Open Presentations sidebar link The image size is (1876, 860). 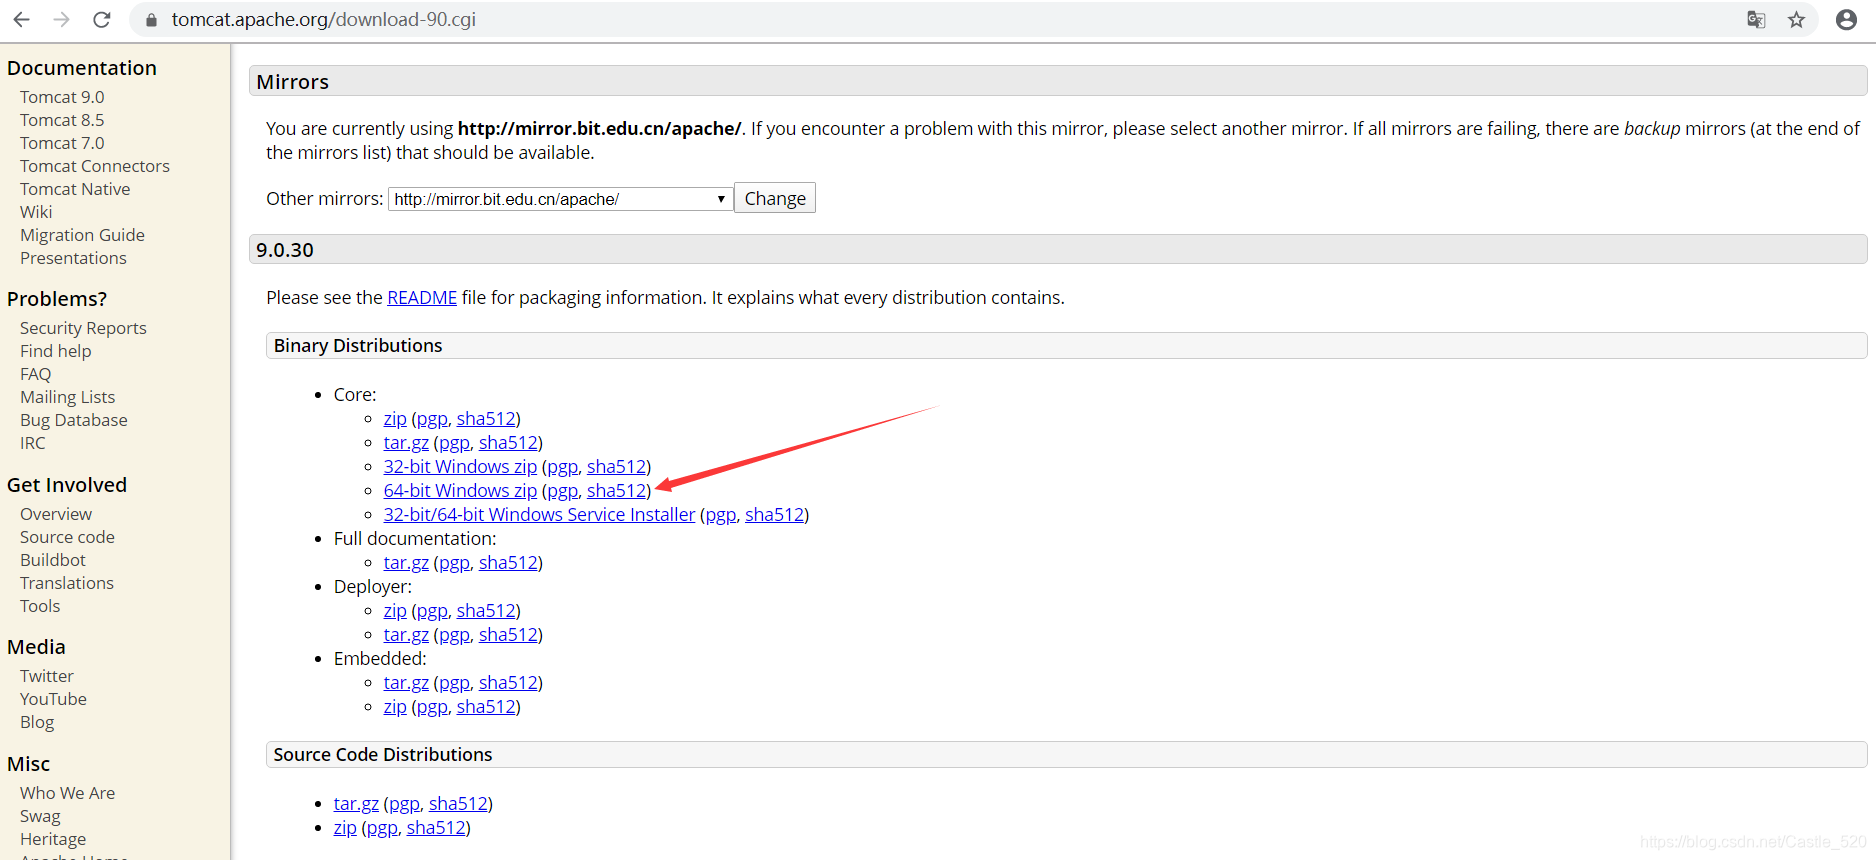coord(73,258)
